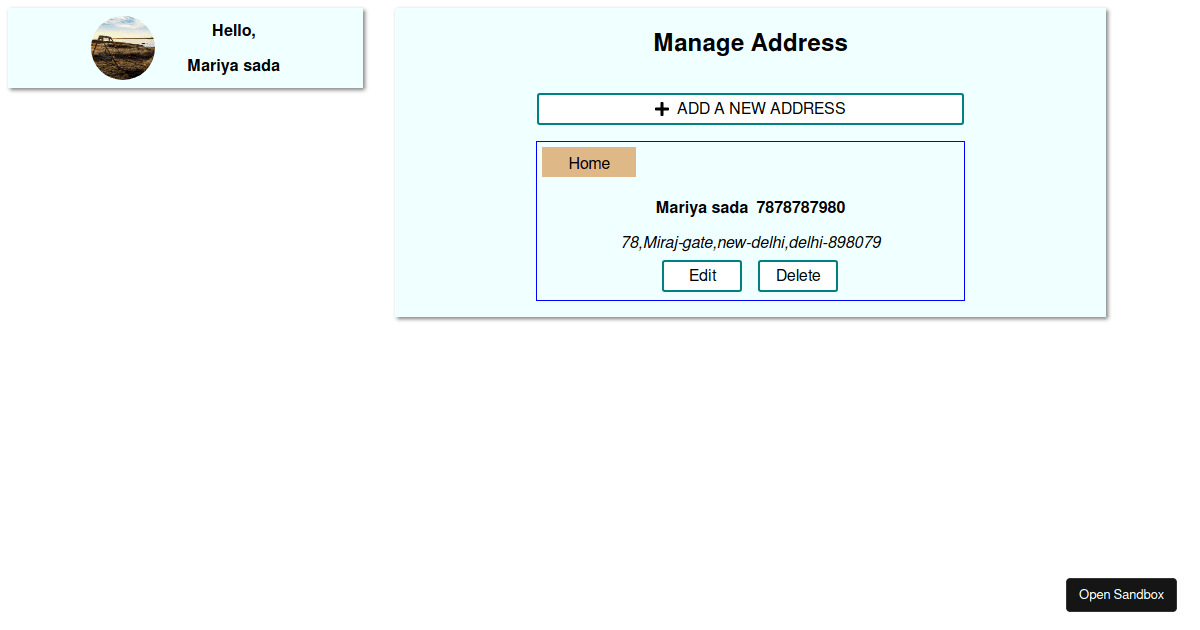Open Sandbox via the bottom-right button
This screenshot has width=1200, height=630.
click(1121, 594)
